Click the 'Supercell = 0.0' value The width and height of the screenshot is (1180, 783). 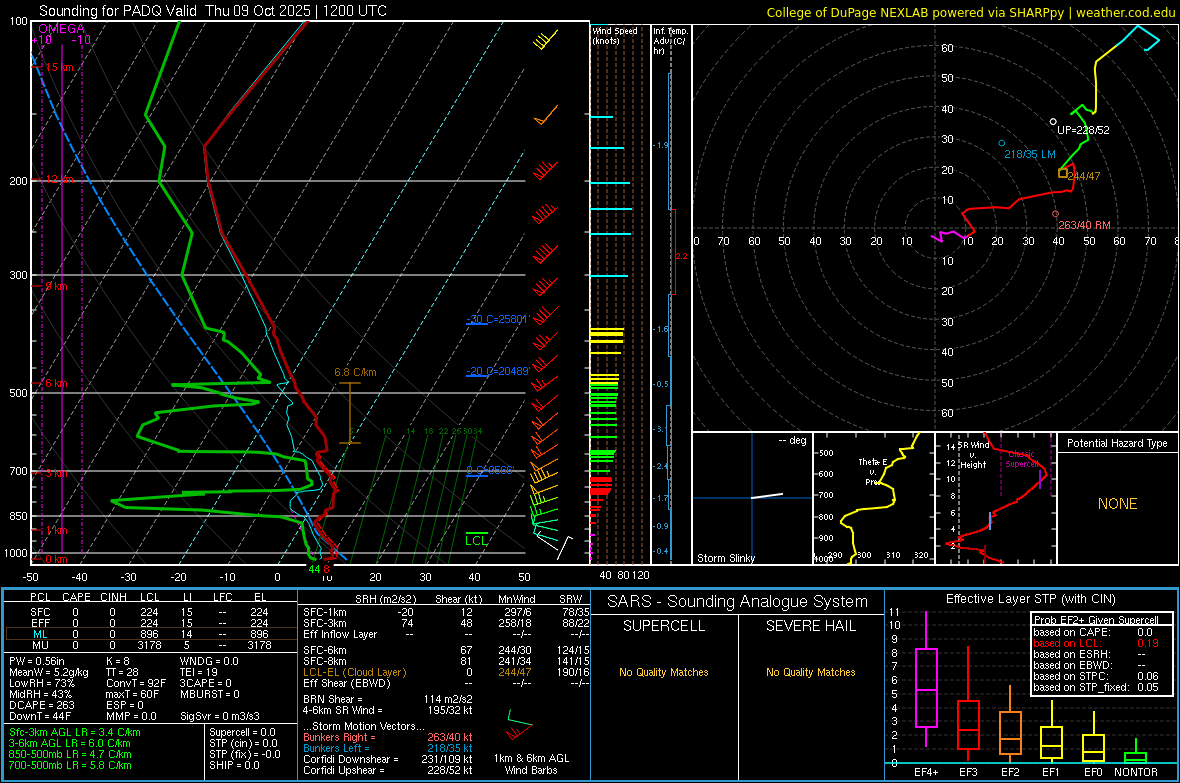point(242,732)
